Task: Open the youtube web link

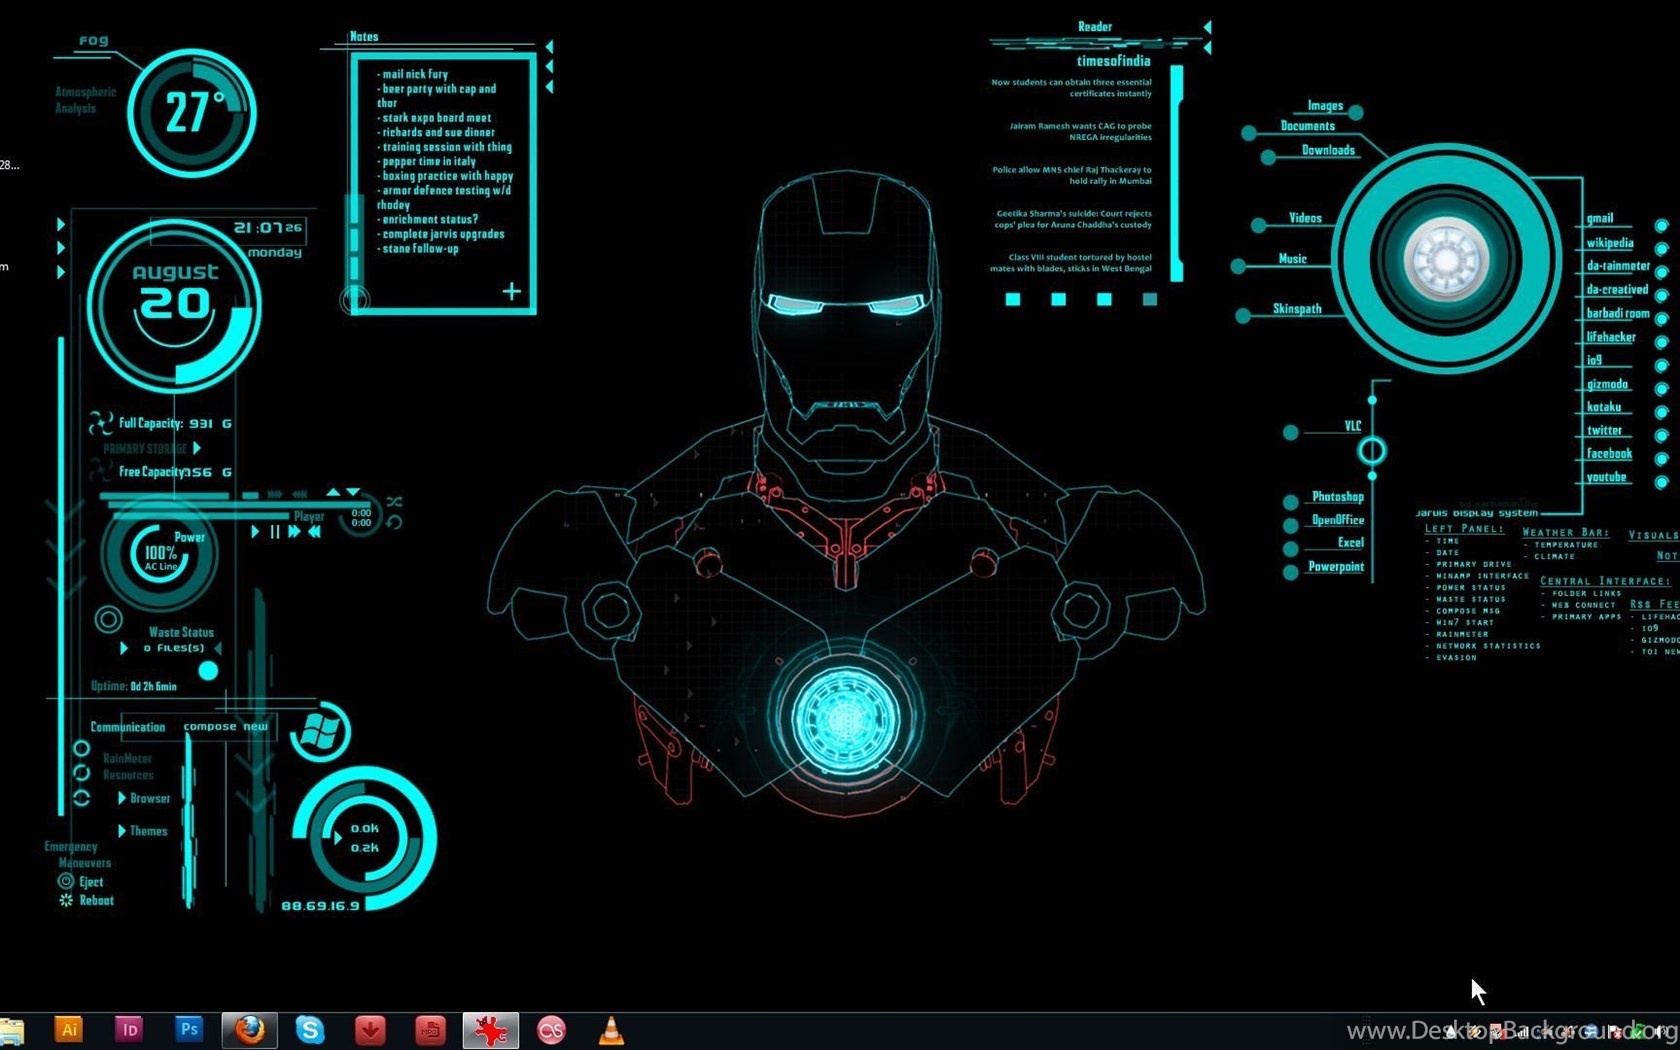Action: coord(1606,477)
